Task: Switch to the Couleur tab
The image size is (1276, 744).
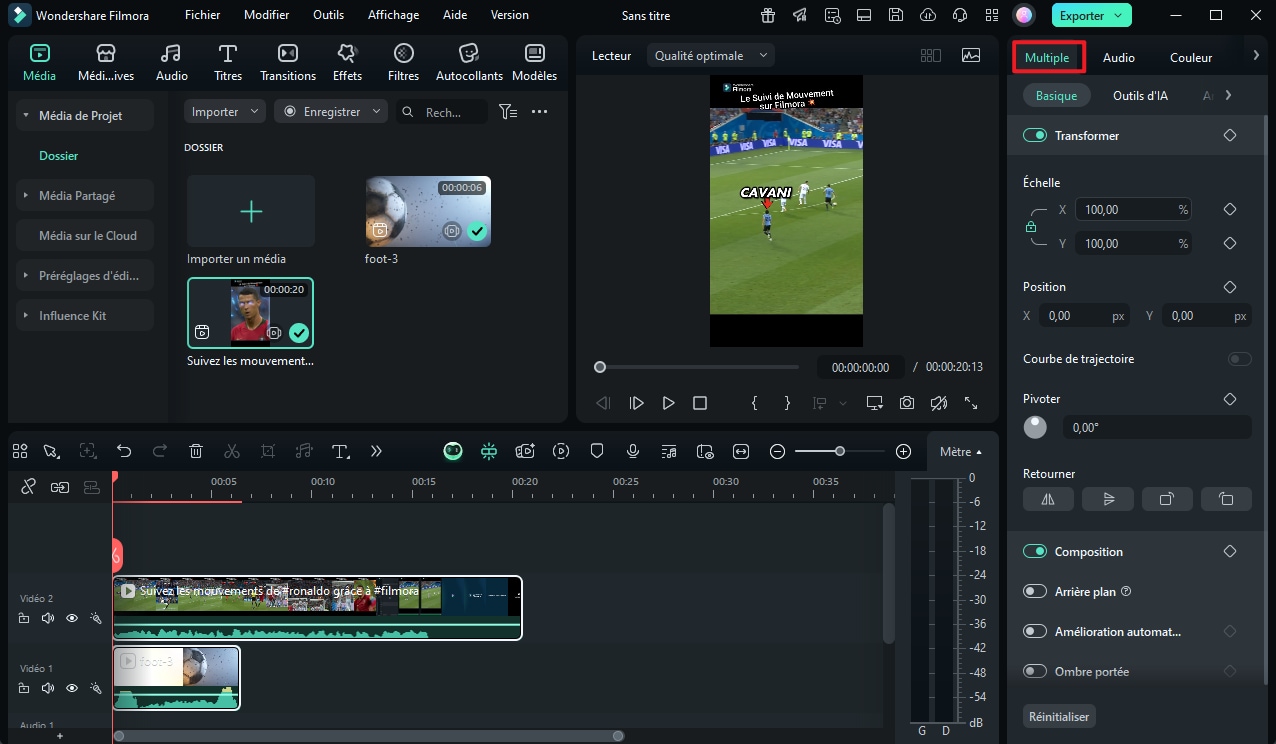Action: 1191,58
